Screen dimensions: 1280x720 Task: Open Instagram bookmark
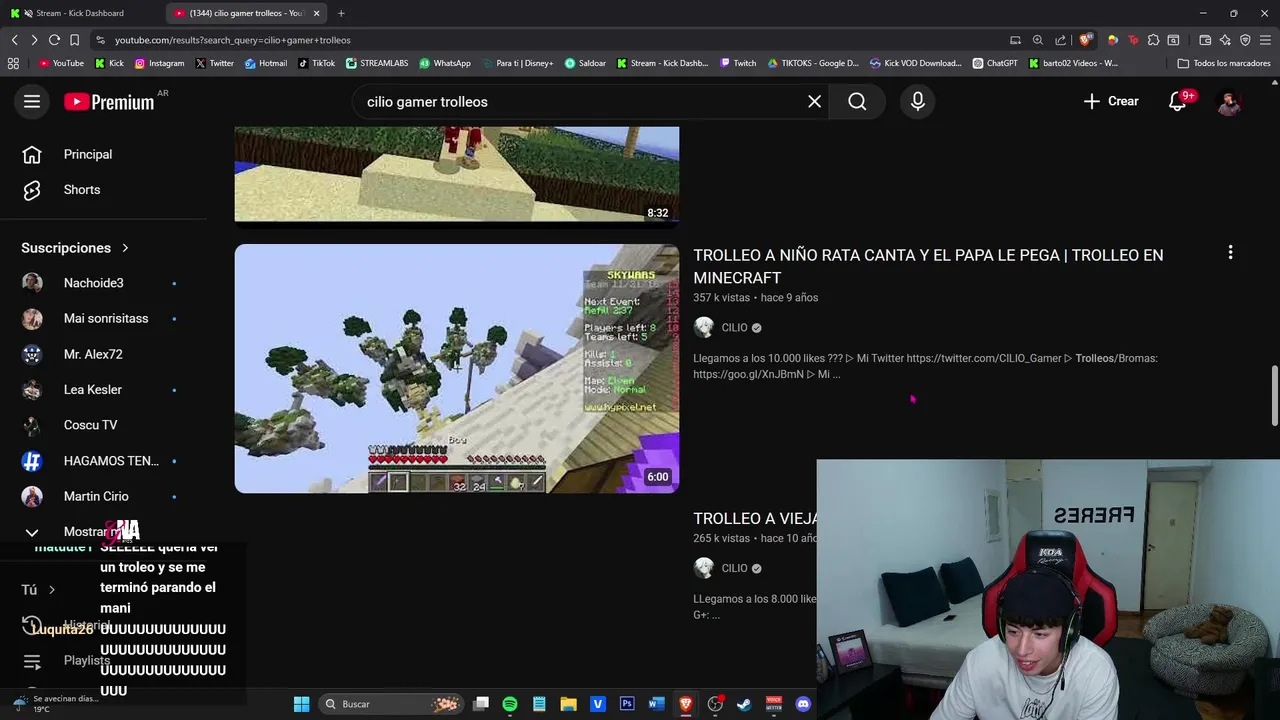click(x=159, y=63)
